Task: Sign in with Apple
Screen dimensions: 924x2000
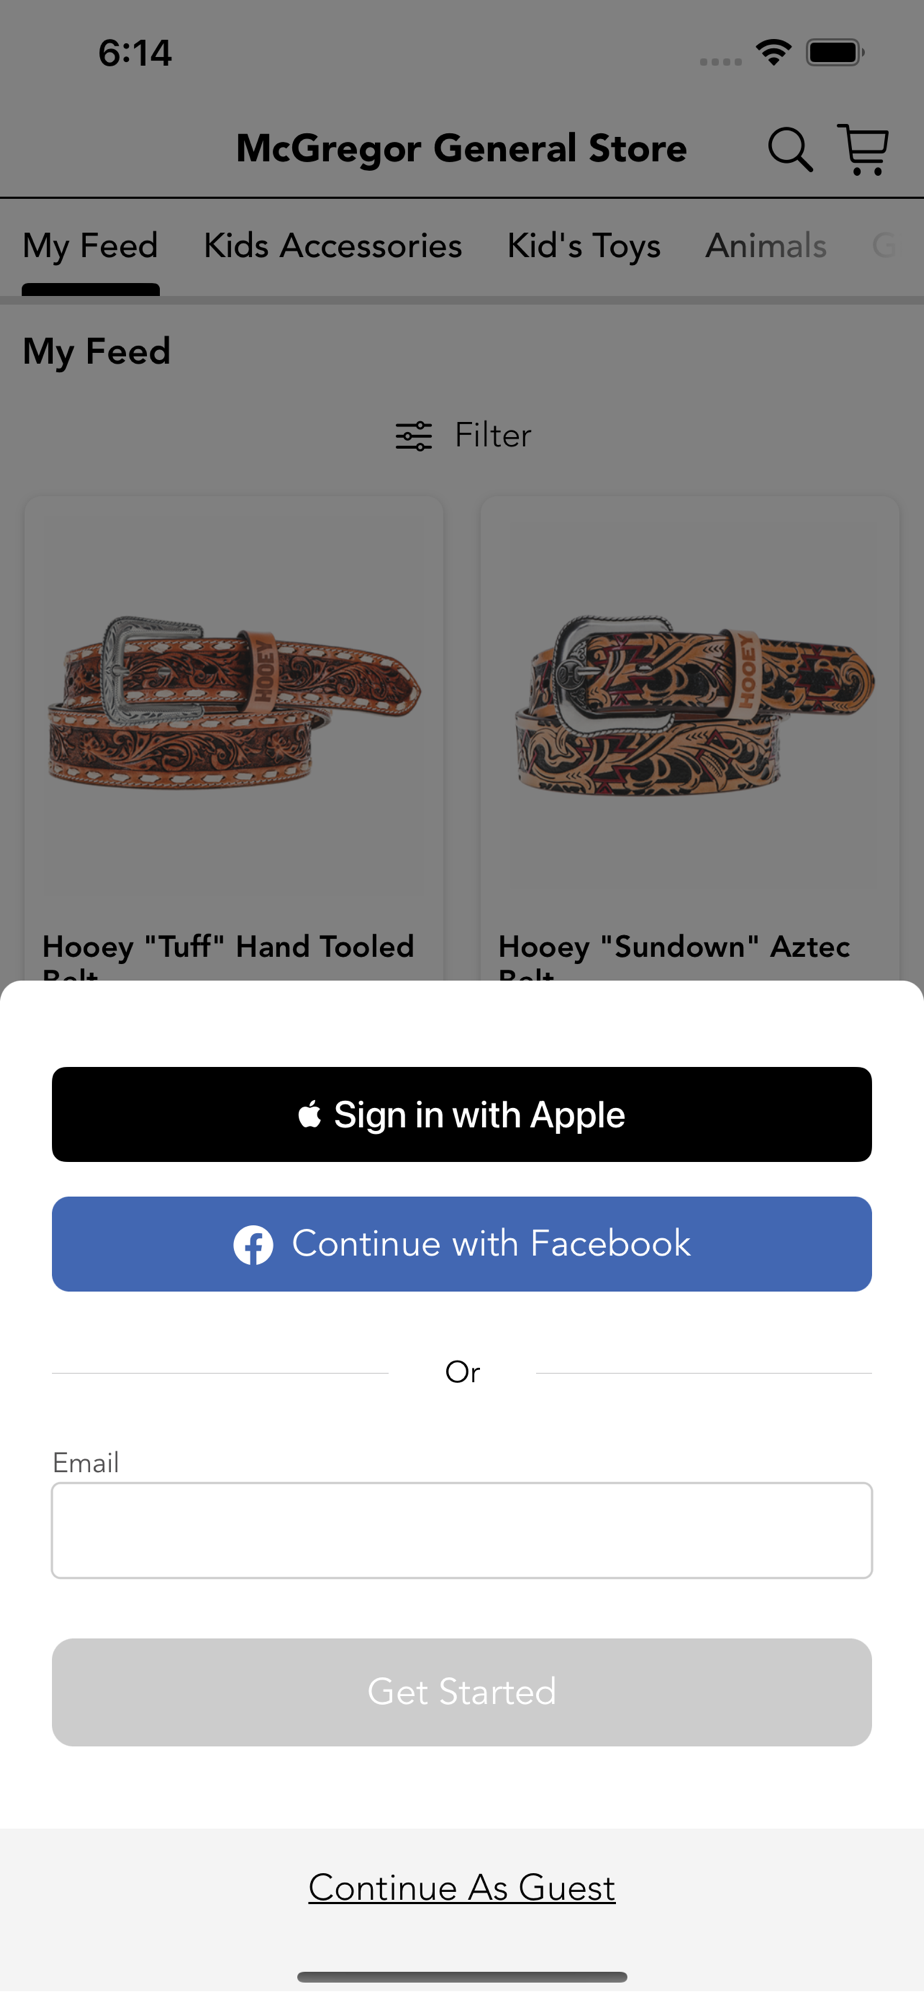Action: point(462,1114)
